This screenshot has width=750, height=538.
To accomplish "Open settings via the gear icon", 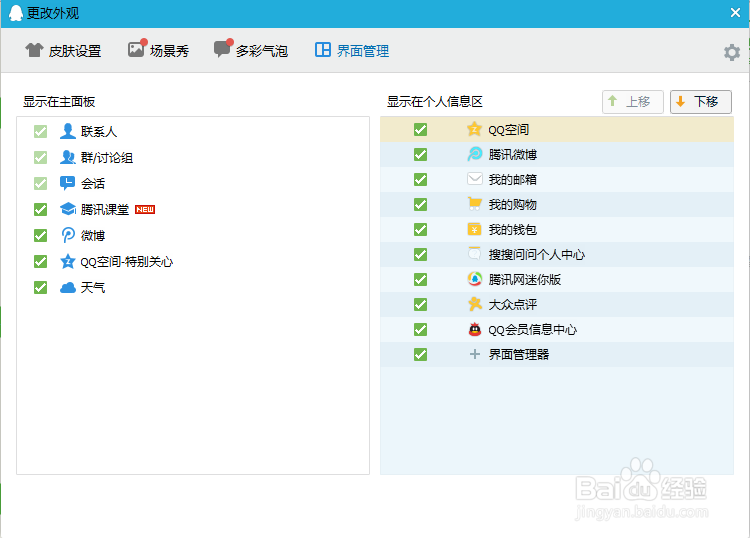I will (x=731, y=52).
